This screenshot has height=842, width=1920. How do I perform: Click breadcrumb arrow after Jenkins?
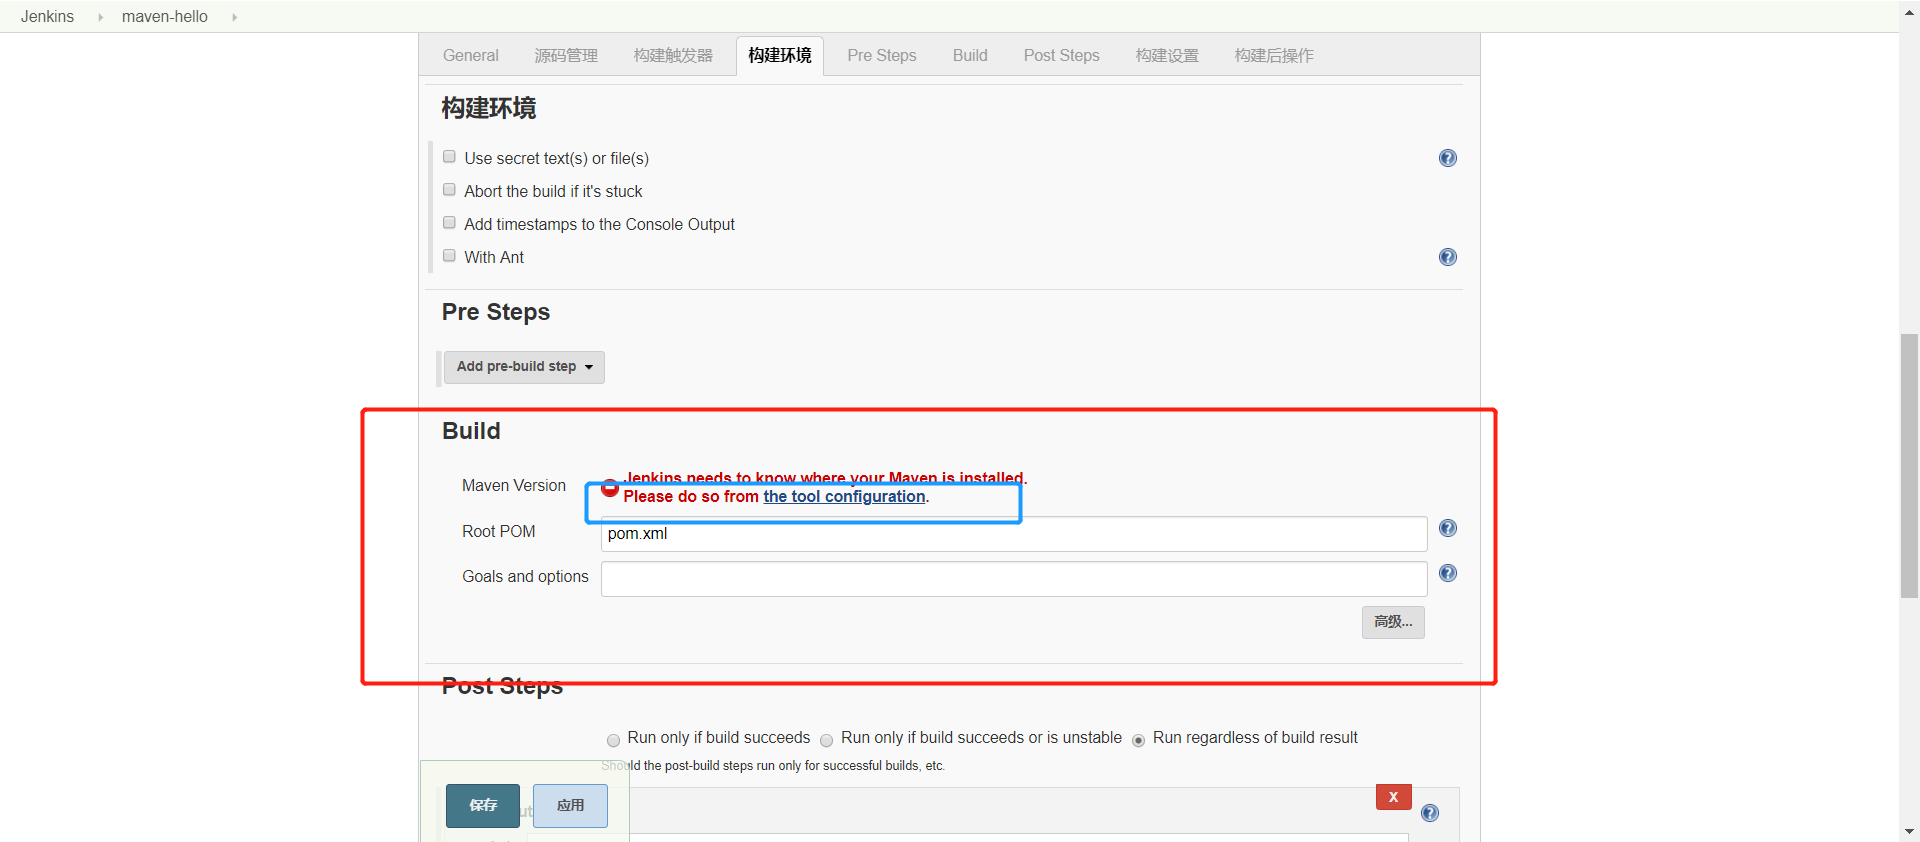point(100,17)
